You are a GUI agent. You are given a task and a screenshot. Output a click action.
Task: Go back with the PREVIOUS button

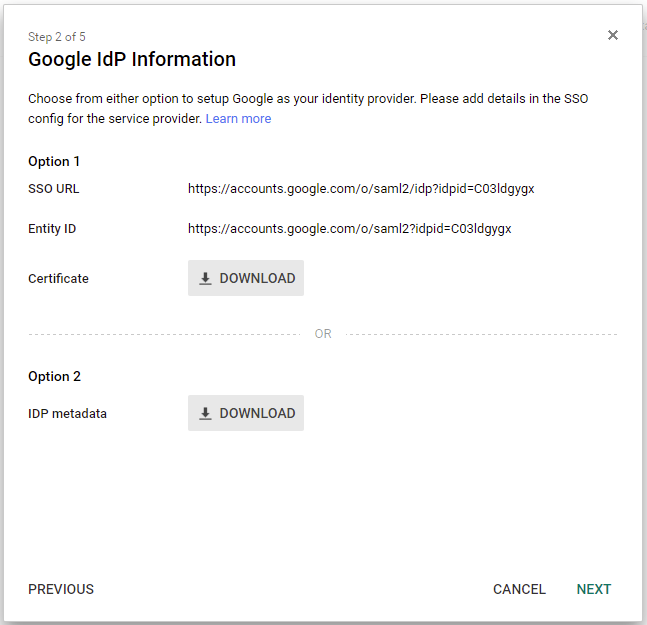[61, 589]
